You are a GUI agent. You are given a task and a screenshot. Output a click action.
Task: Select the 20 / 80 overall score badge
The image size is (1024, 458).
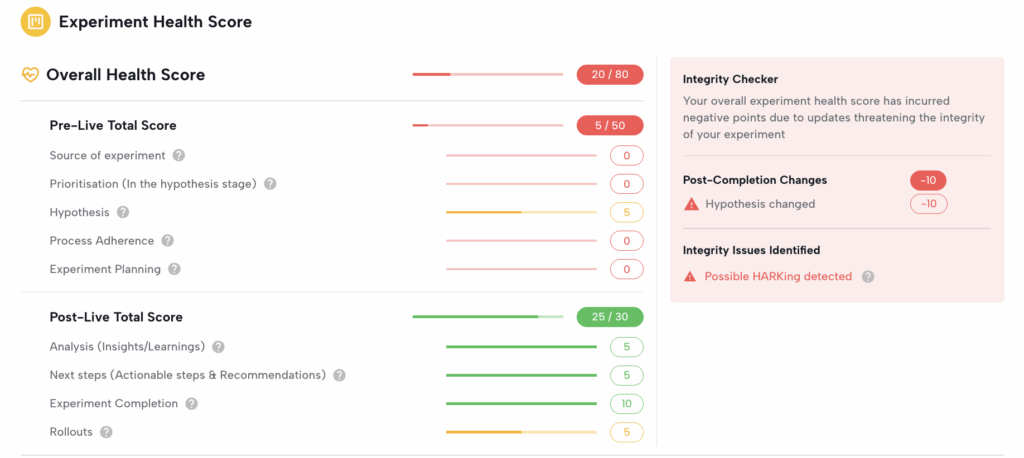[610, 74]
